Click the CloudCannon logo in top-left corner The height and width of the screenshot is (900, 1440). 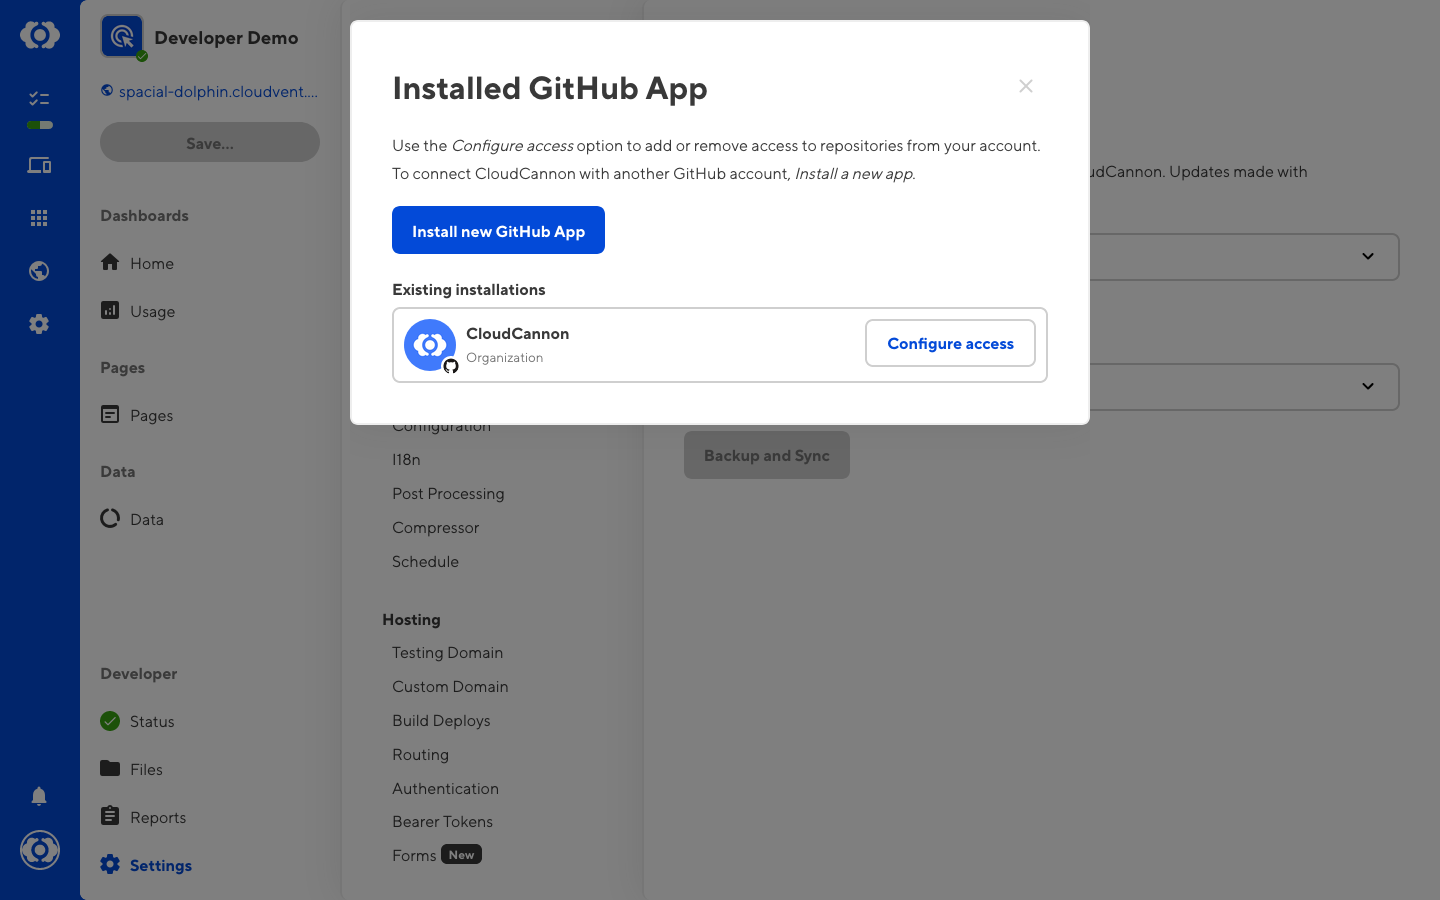pos(40,36)
